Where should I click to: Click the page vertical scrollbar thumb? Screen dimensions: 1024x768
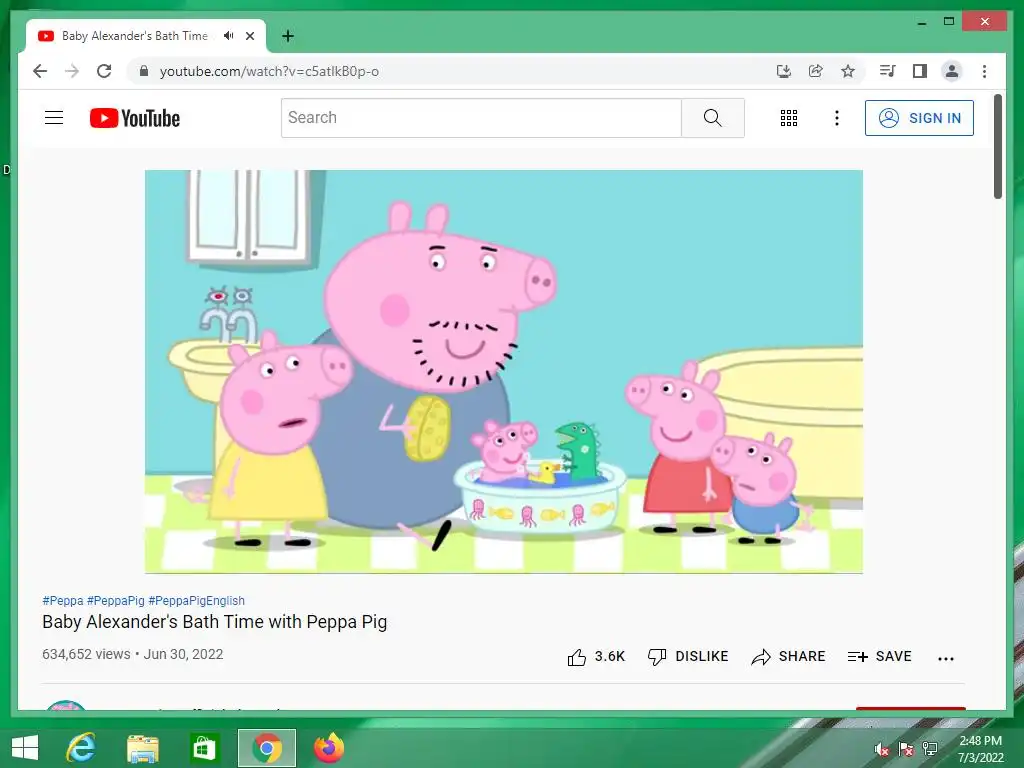997,146
